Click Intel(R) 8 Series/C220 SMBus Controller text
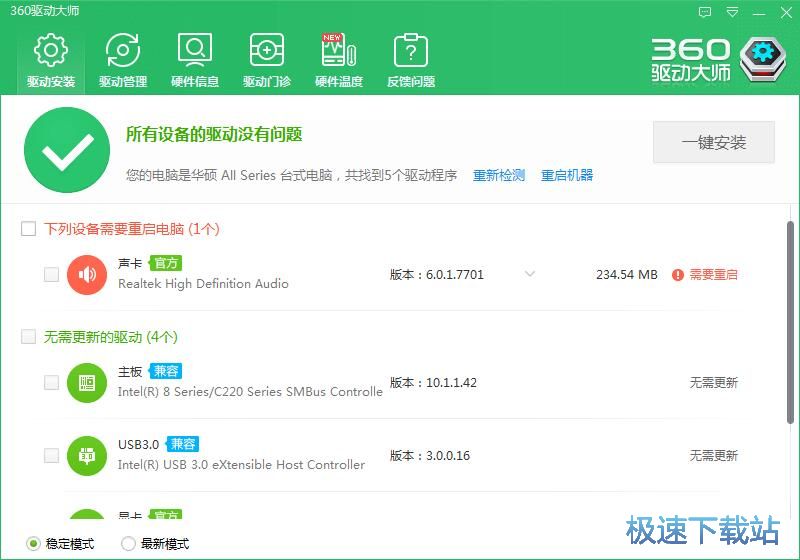 [250, 392]
